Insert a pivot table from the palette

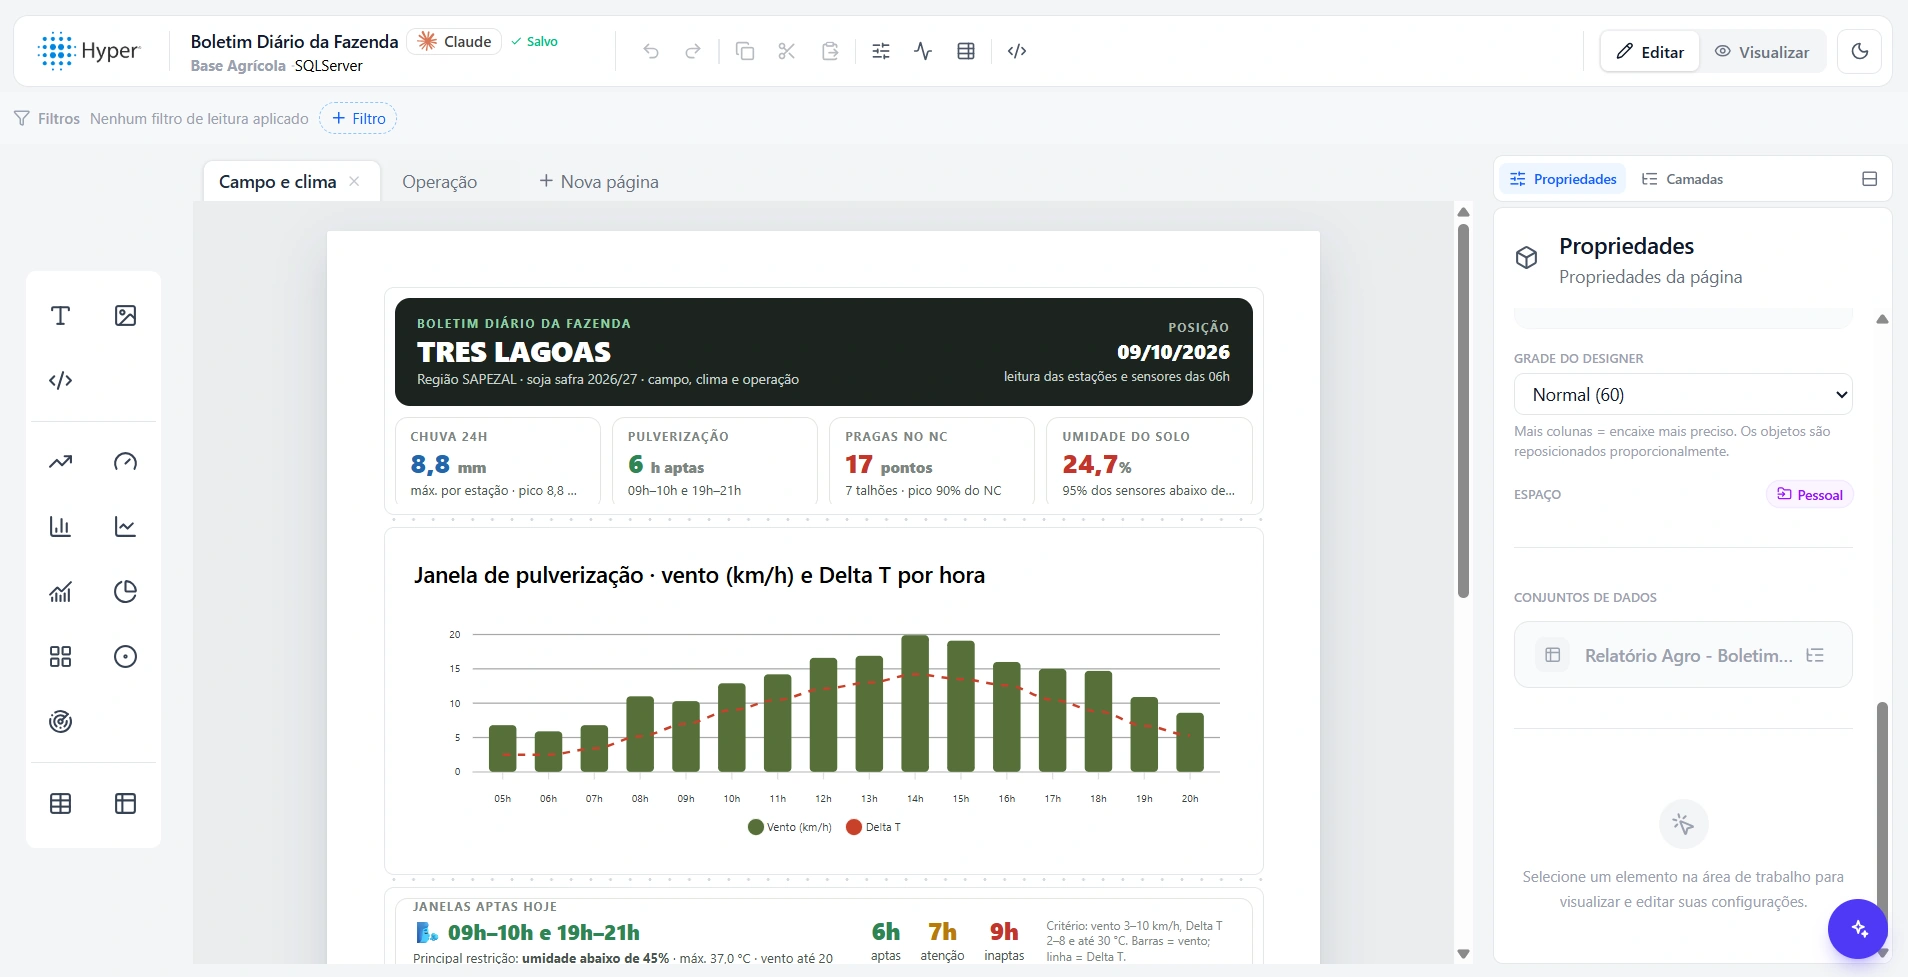tap(125, 804)
